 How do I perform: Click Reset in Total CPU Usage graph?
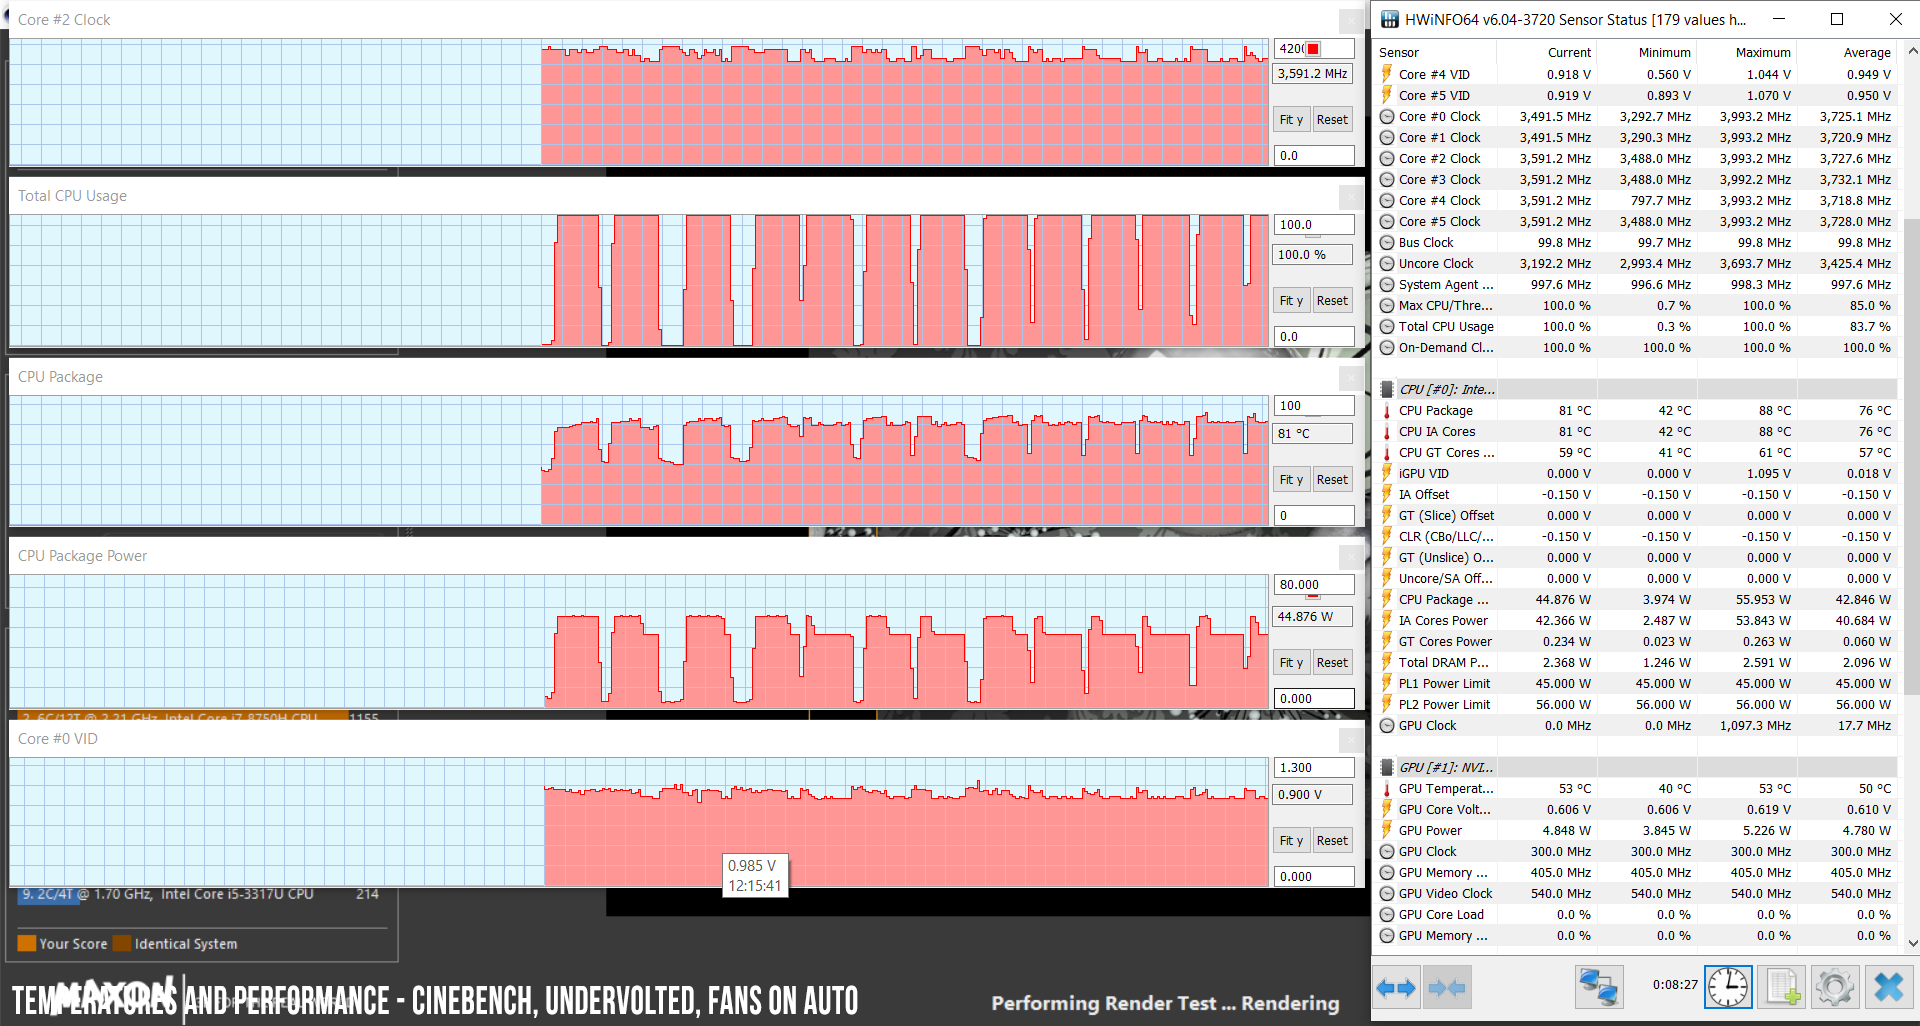[x=1332, y=300]
